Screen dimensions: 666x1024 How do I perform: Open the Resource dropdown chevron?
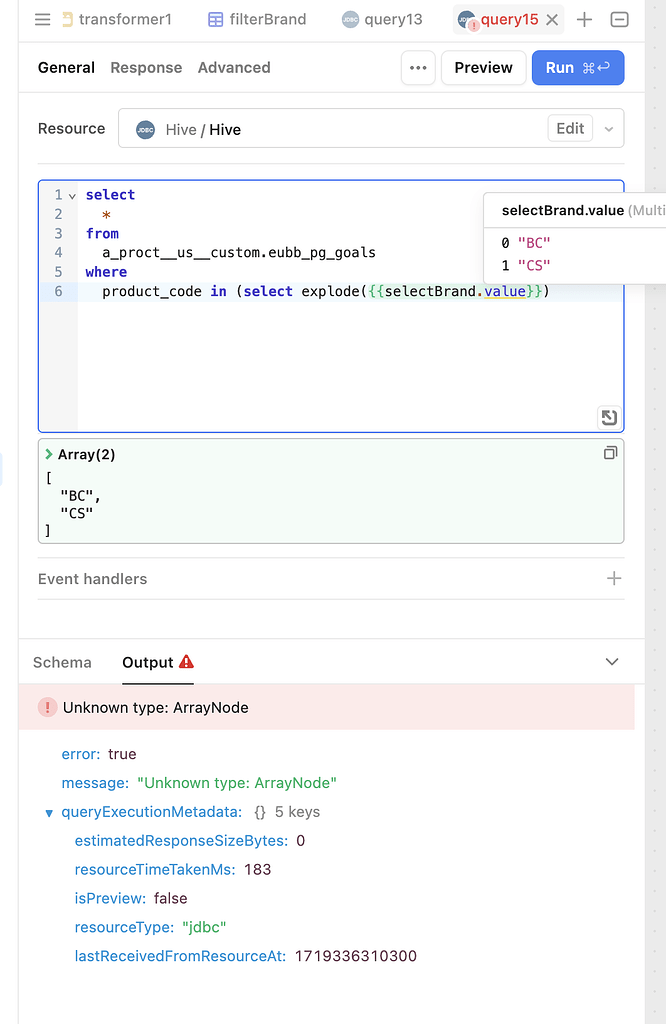pos(609,129)
